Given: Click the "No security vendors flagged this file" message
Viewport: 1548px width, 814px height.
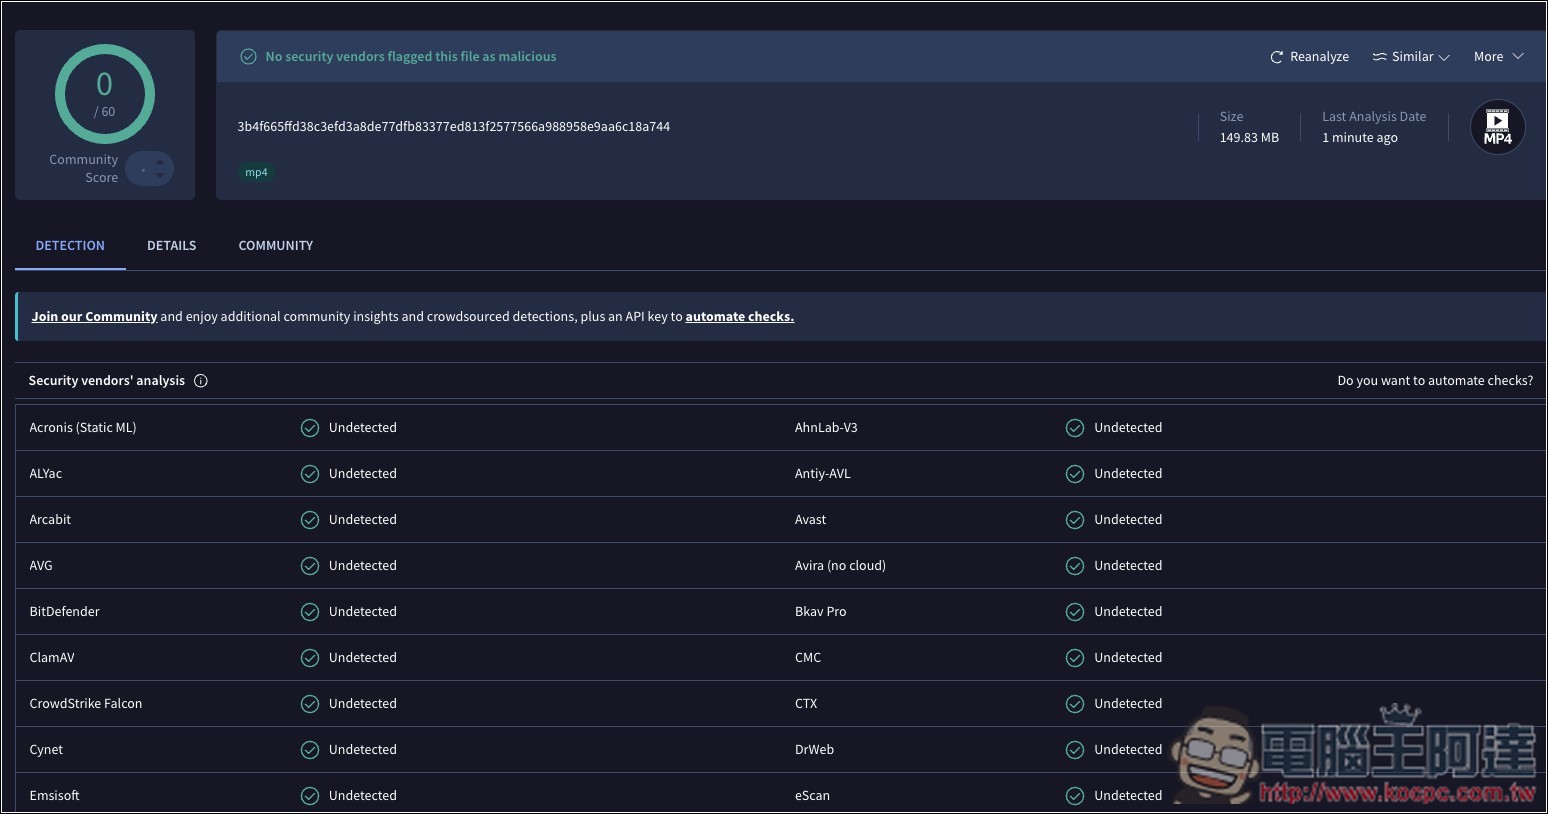Looking at the screenshot, I should pyautogui.click(x=411, y=57).
